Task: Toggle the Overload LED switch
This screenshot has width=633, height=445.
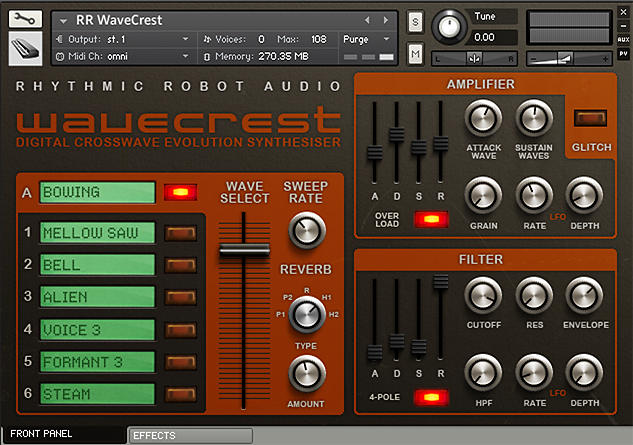Action: coord(431,219)
